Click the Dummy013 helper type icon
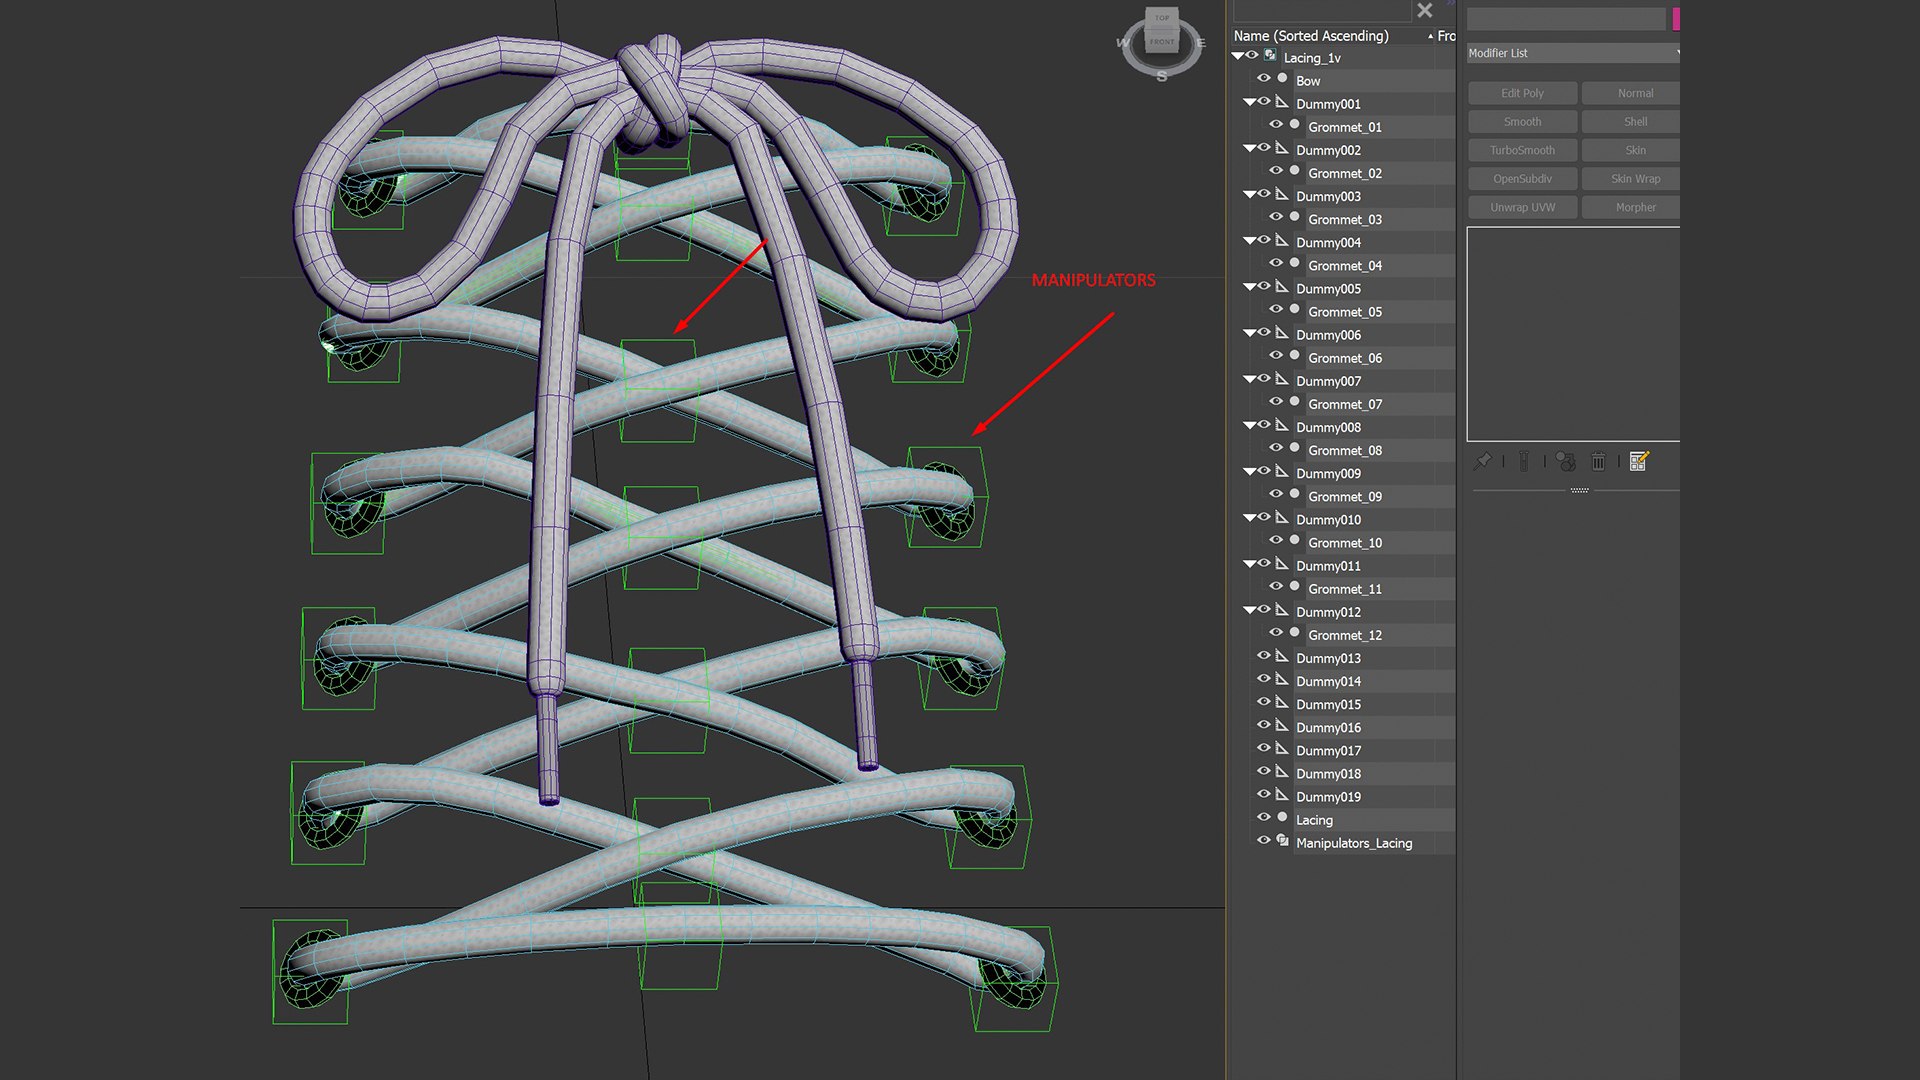Image resolution: width=1920 pixels, height=1080 pixels. 1282,656
